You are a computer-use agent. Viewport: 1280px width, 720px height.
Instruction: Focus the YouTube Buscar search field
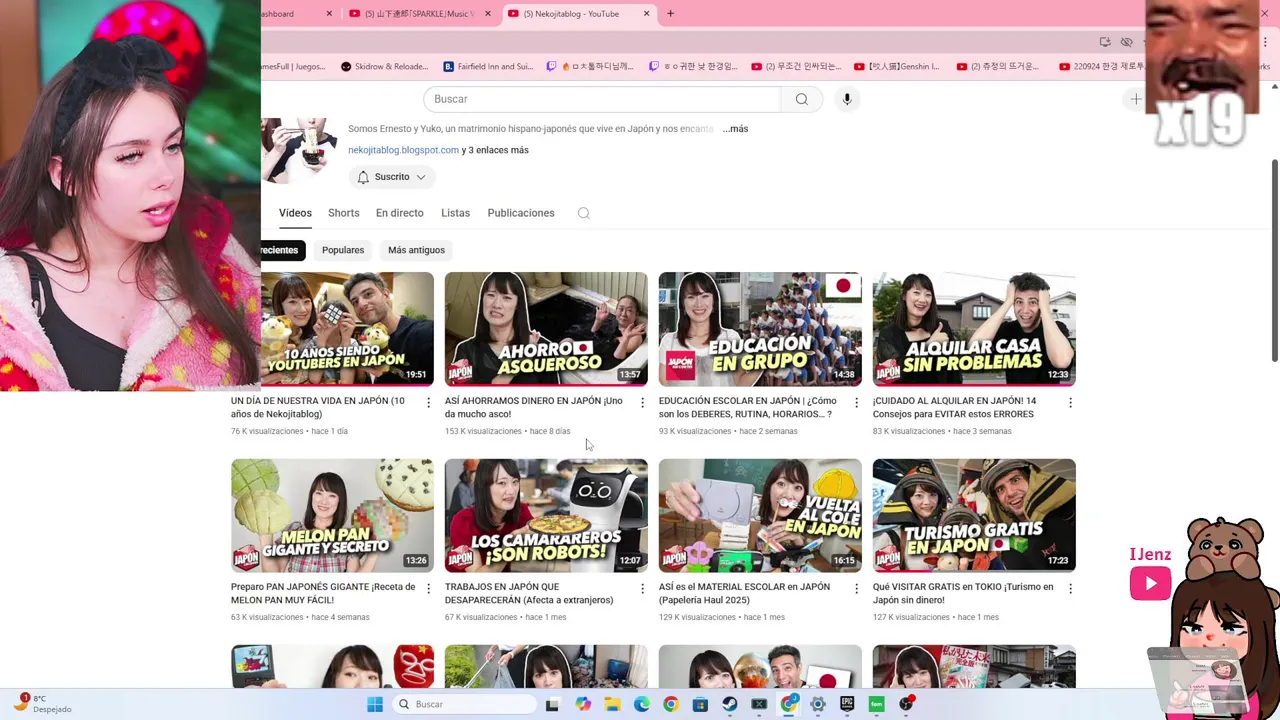[x=602, y=99]
